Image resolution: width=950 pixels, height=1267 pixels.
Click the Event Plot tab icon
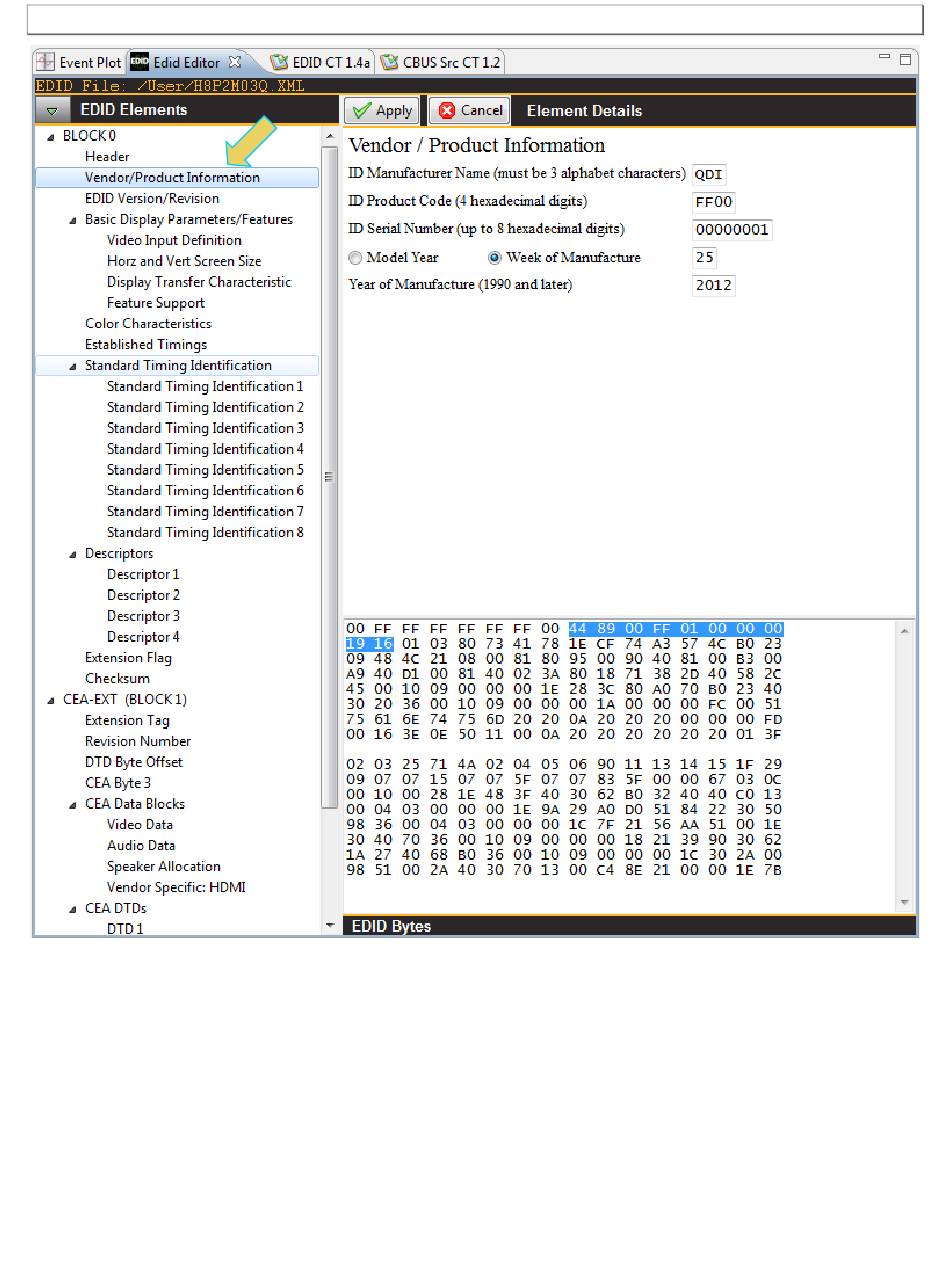tap(45, 62)
